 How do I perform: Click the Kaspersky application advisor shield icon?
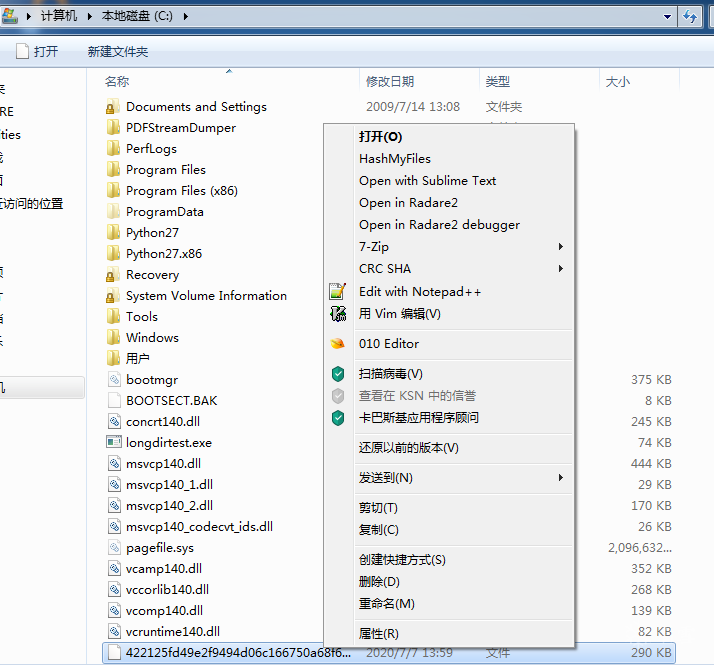pyautogui.click(x=338, y=418)
